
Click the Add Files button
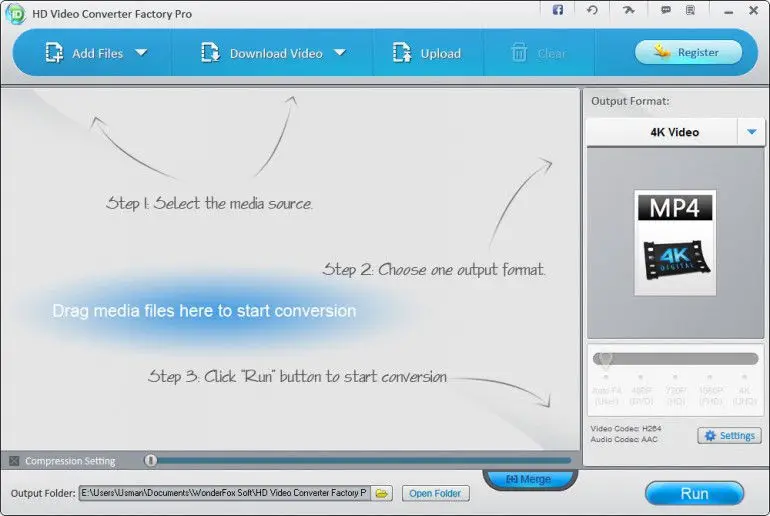click(84, 53)
